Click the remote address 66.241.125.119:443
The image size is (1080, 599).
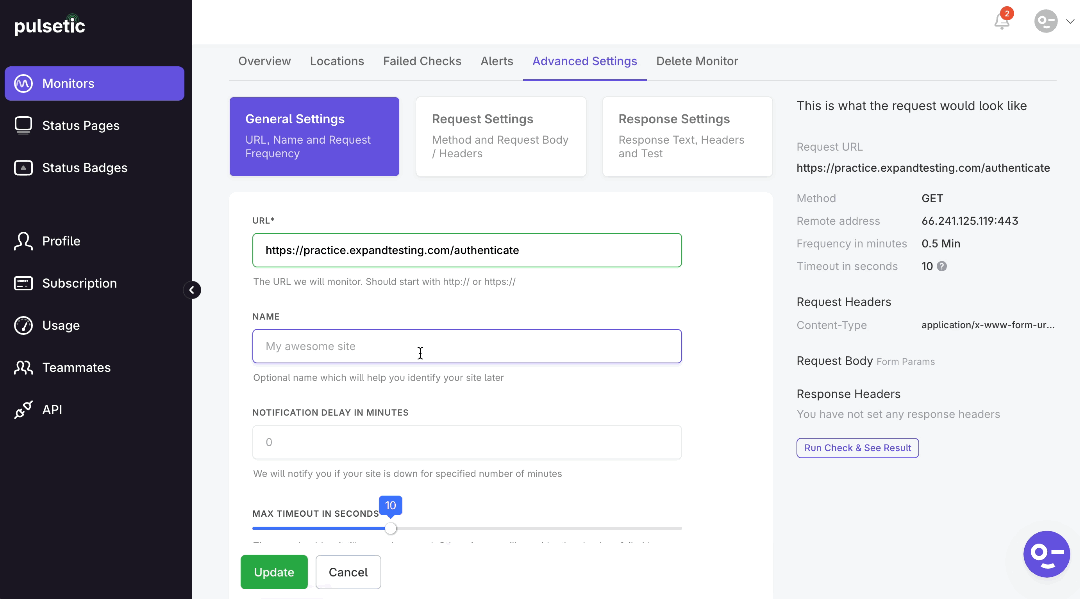click(970, 221)
